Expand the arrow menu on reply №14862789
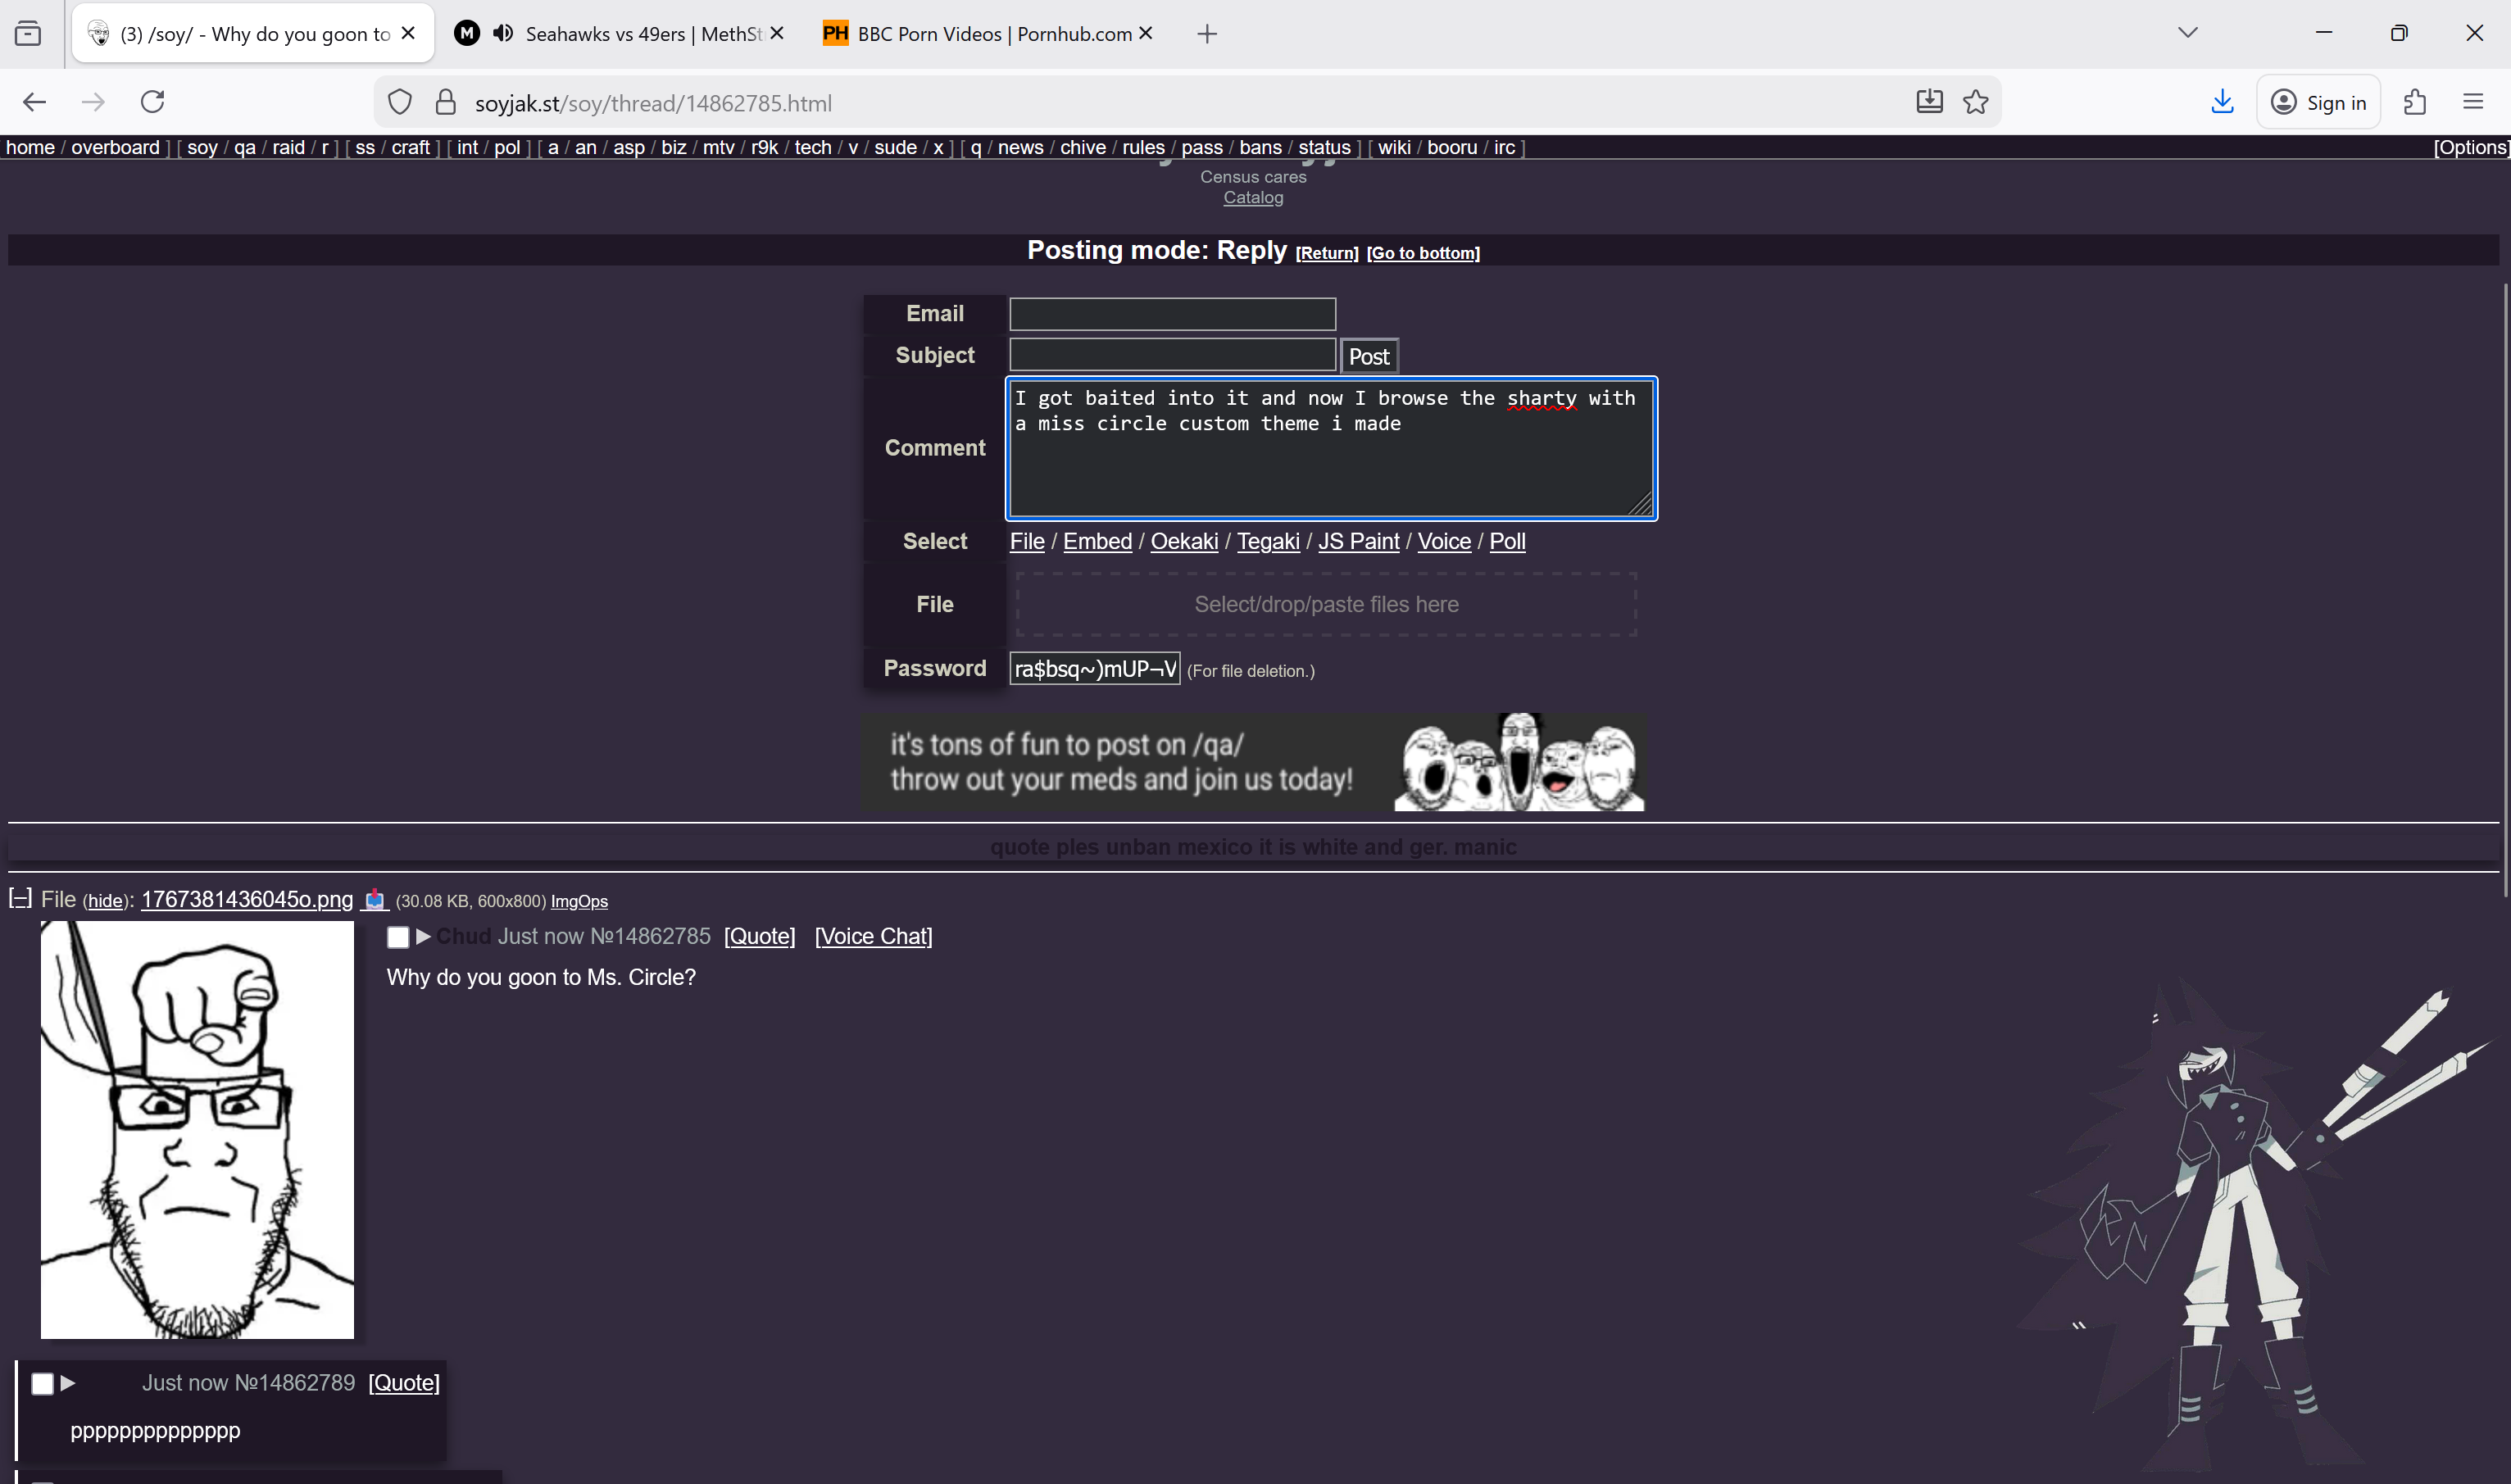The height and width of the screenshot is (1484, 2511). click(x=68, y=1382)
